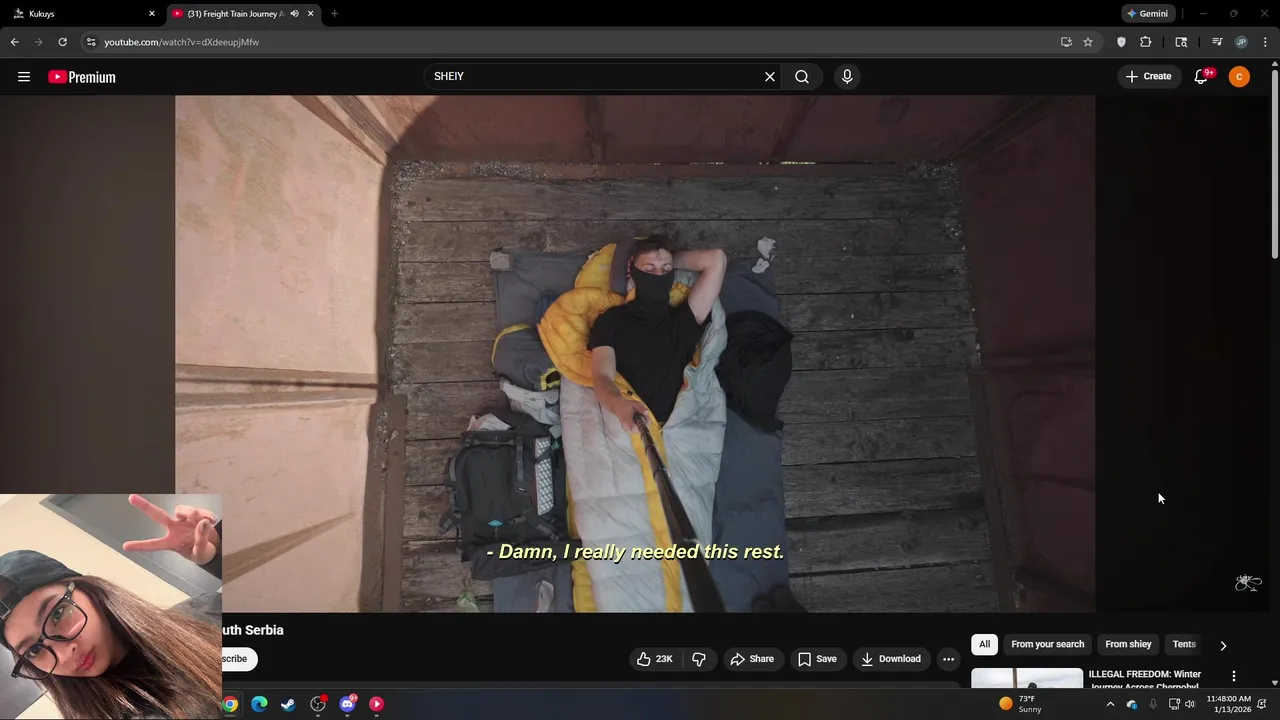The height and width of the screenshot is (720, 1280).
Task: Share this video
Action: coord(752,659)
